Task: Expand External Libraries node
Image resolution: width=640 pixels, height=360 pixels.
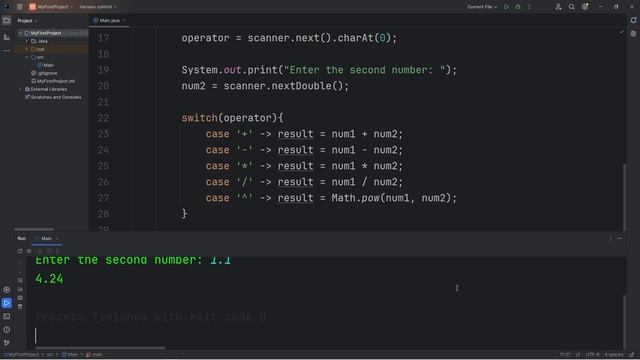Action: [20, 89]
